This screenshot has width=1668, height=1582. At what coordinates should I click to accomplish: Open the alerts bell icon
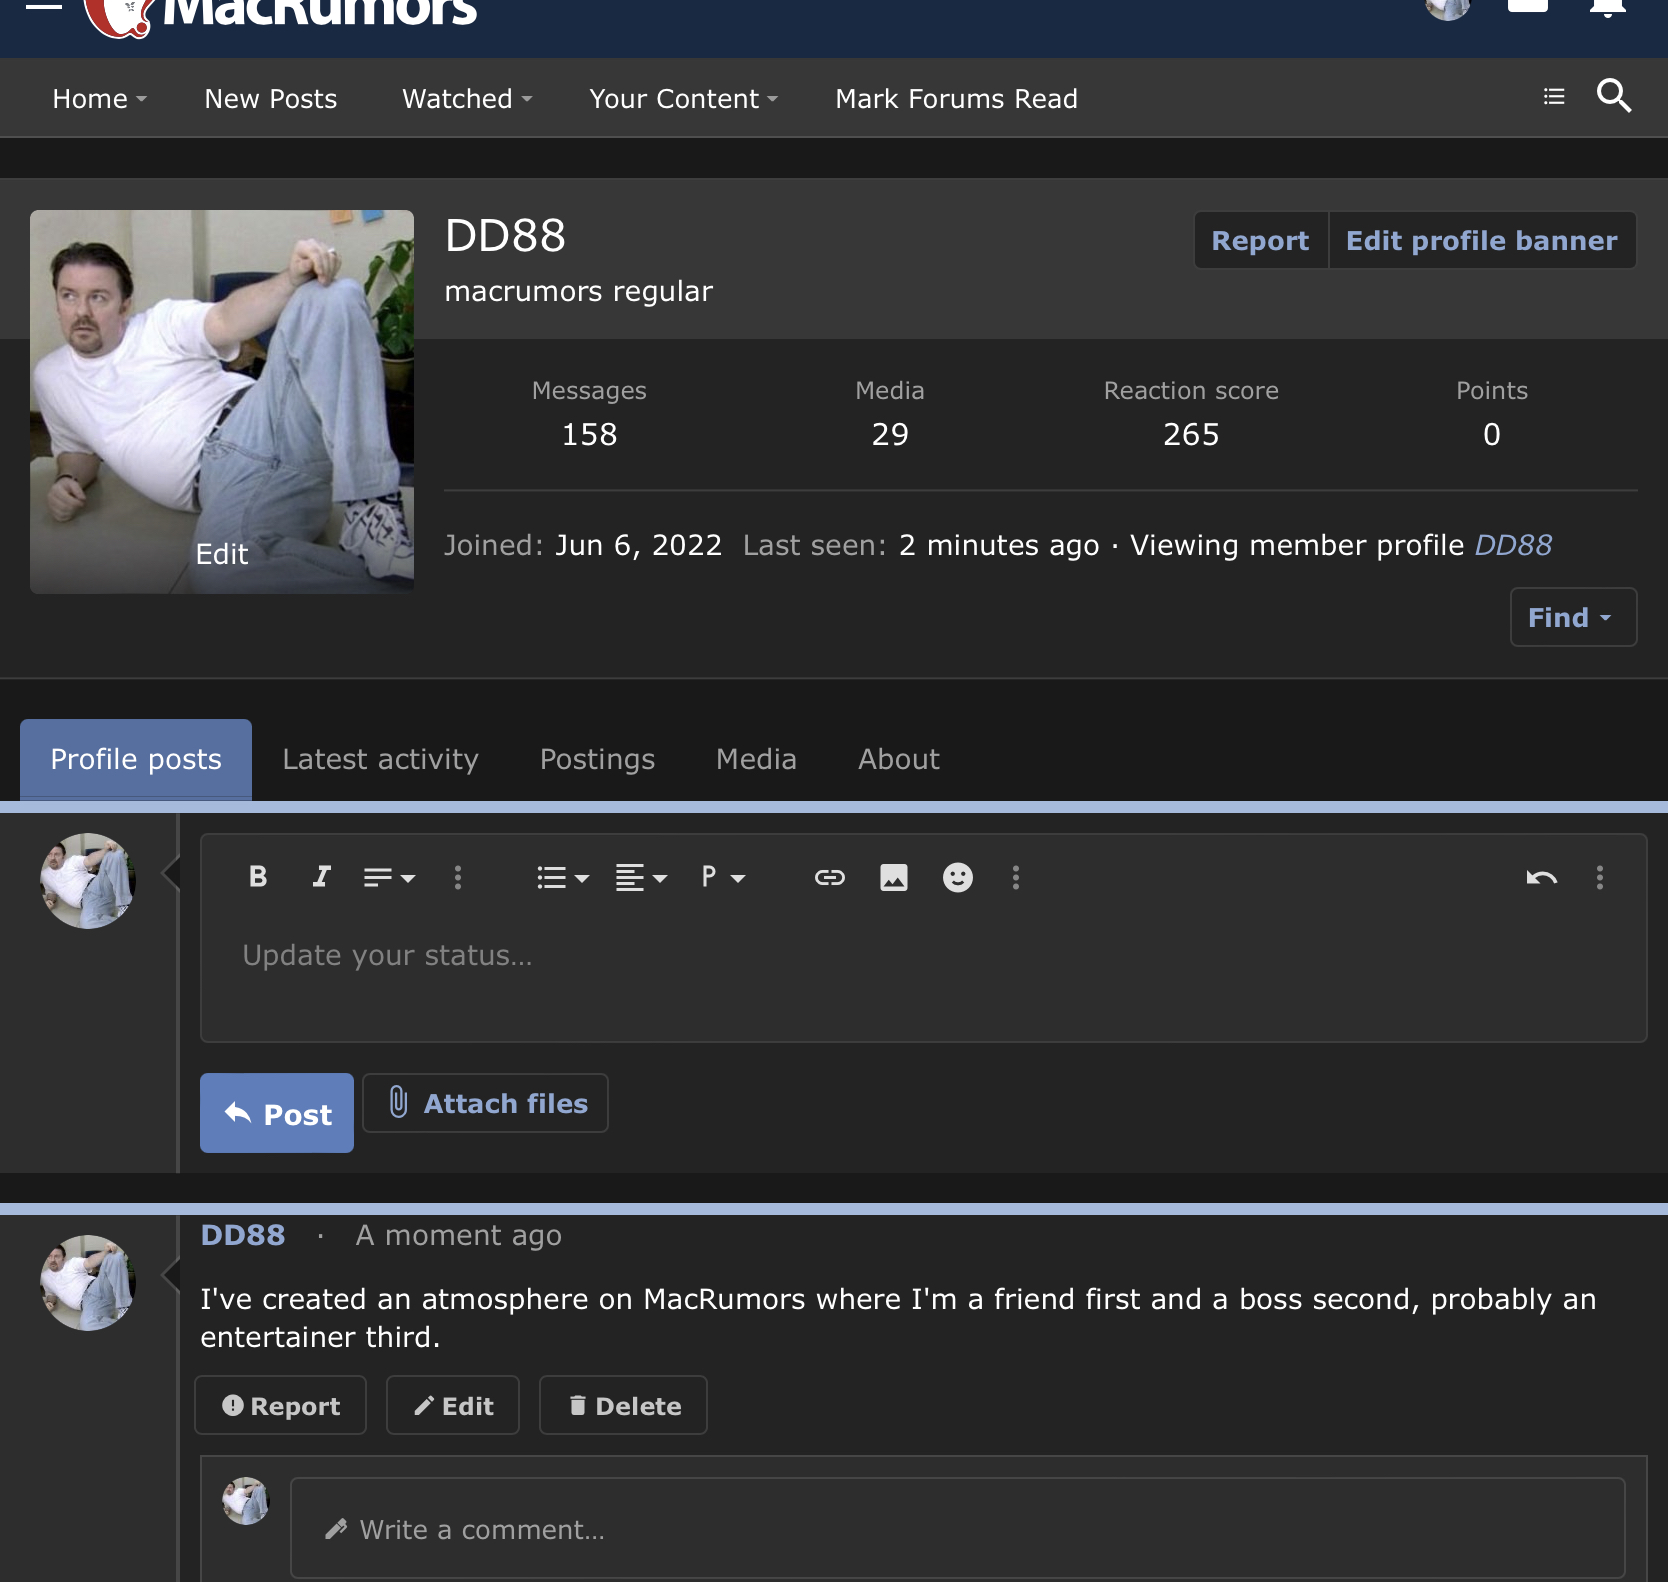[x=1608, y=8]
